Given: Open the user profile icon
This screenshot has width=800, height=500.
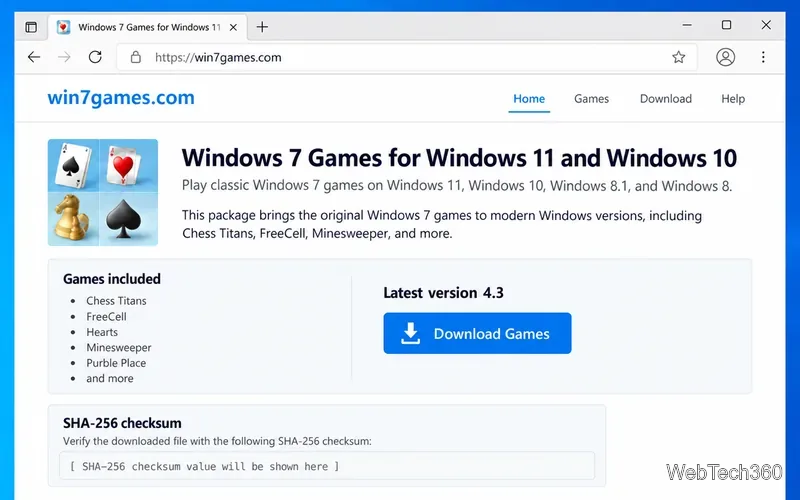Looking at the screenshot, I should tap(725, 57).
